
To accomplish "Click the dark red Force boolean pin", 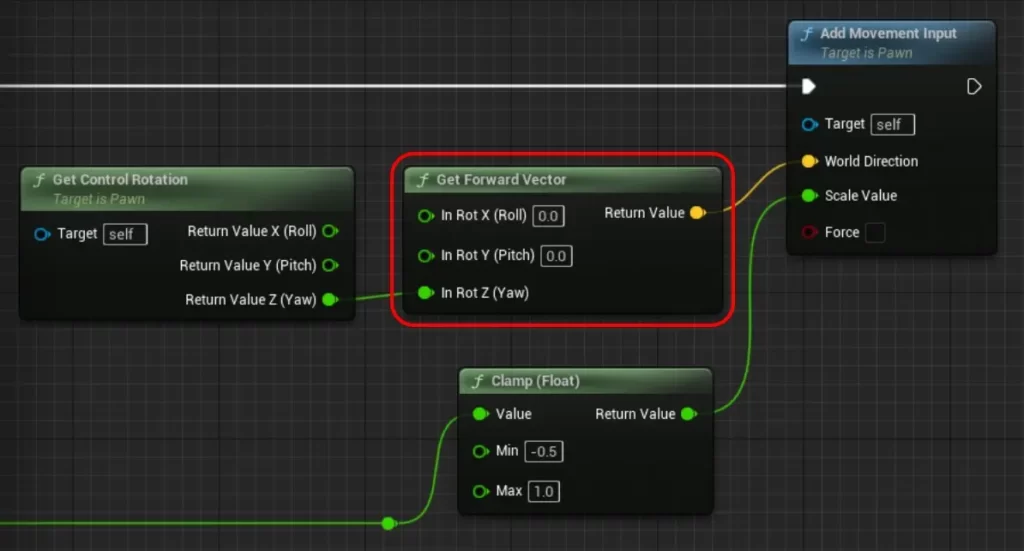I will (809, 233).
